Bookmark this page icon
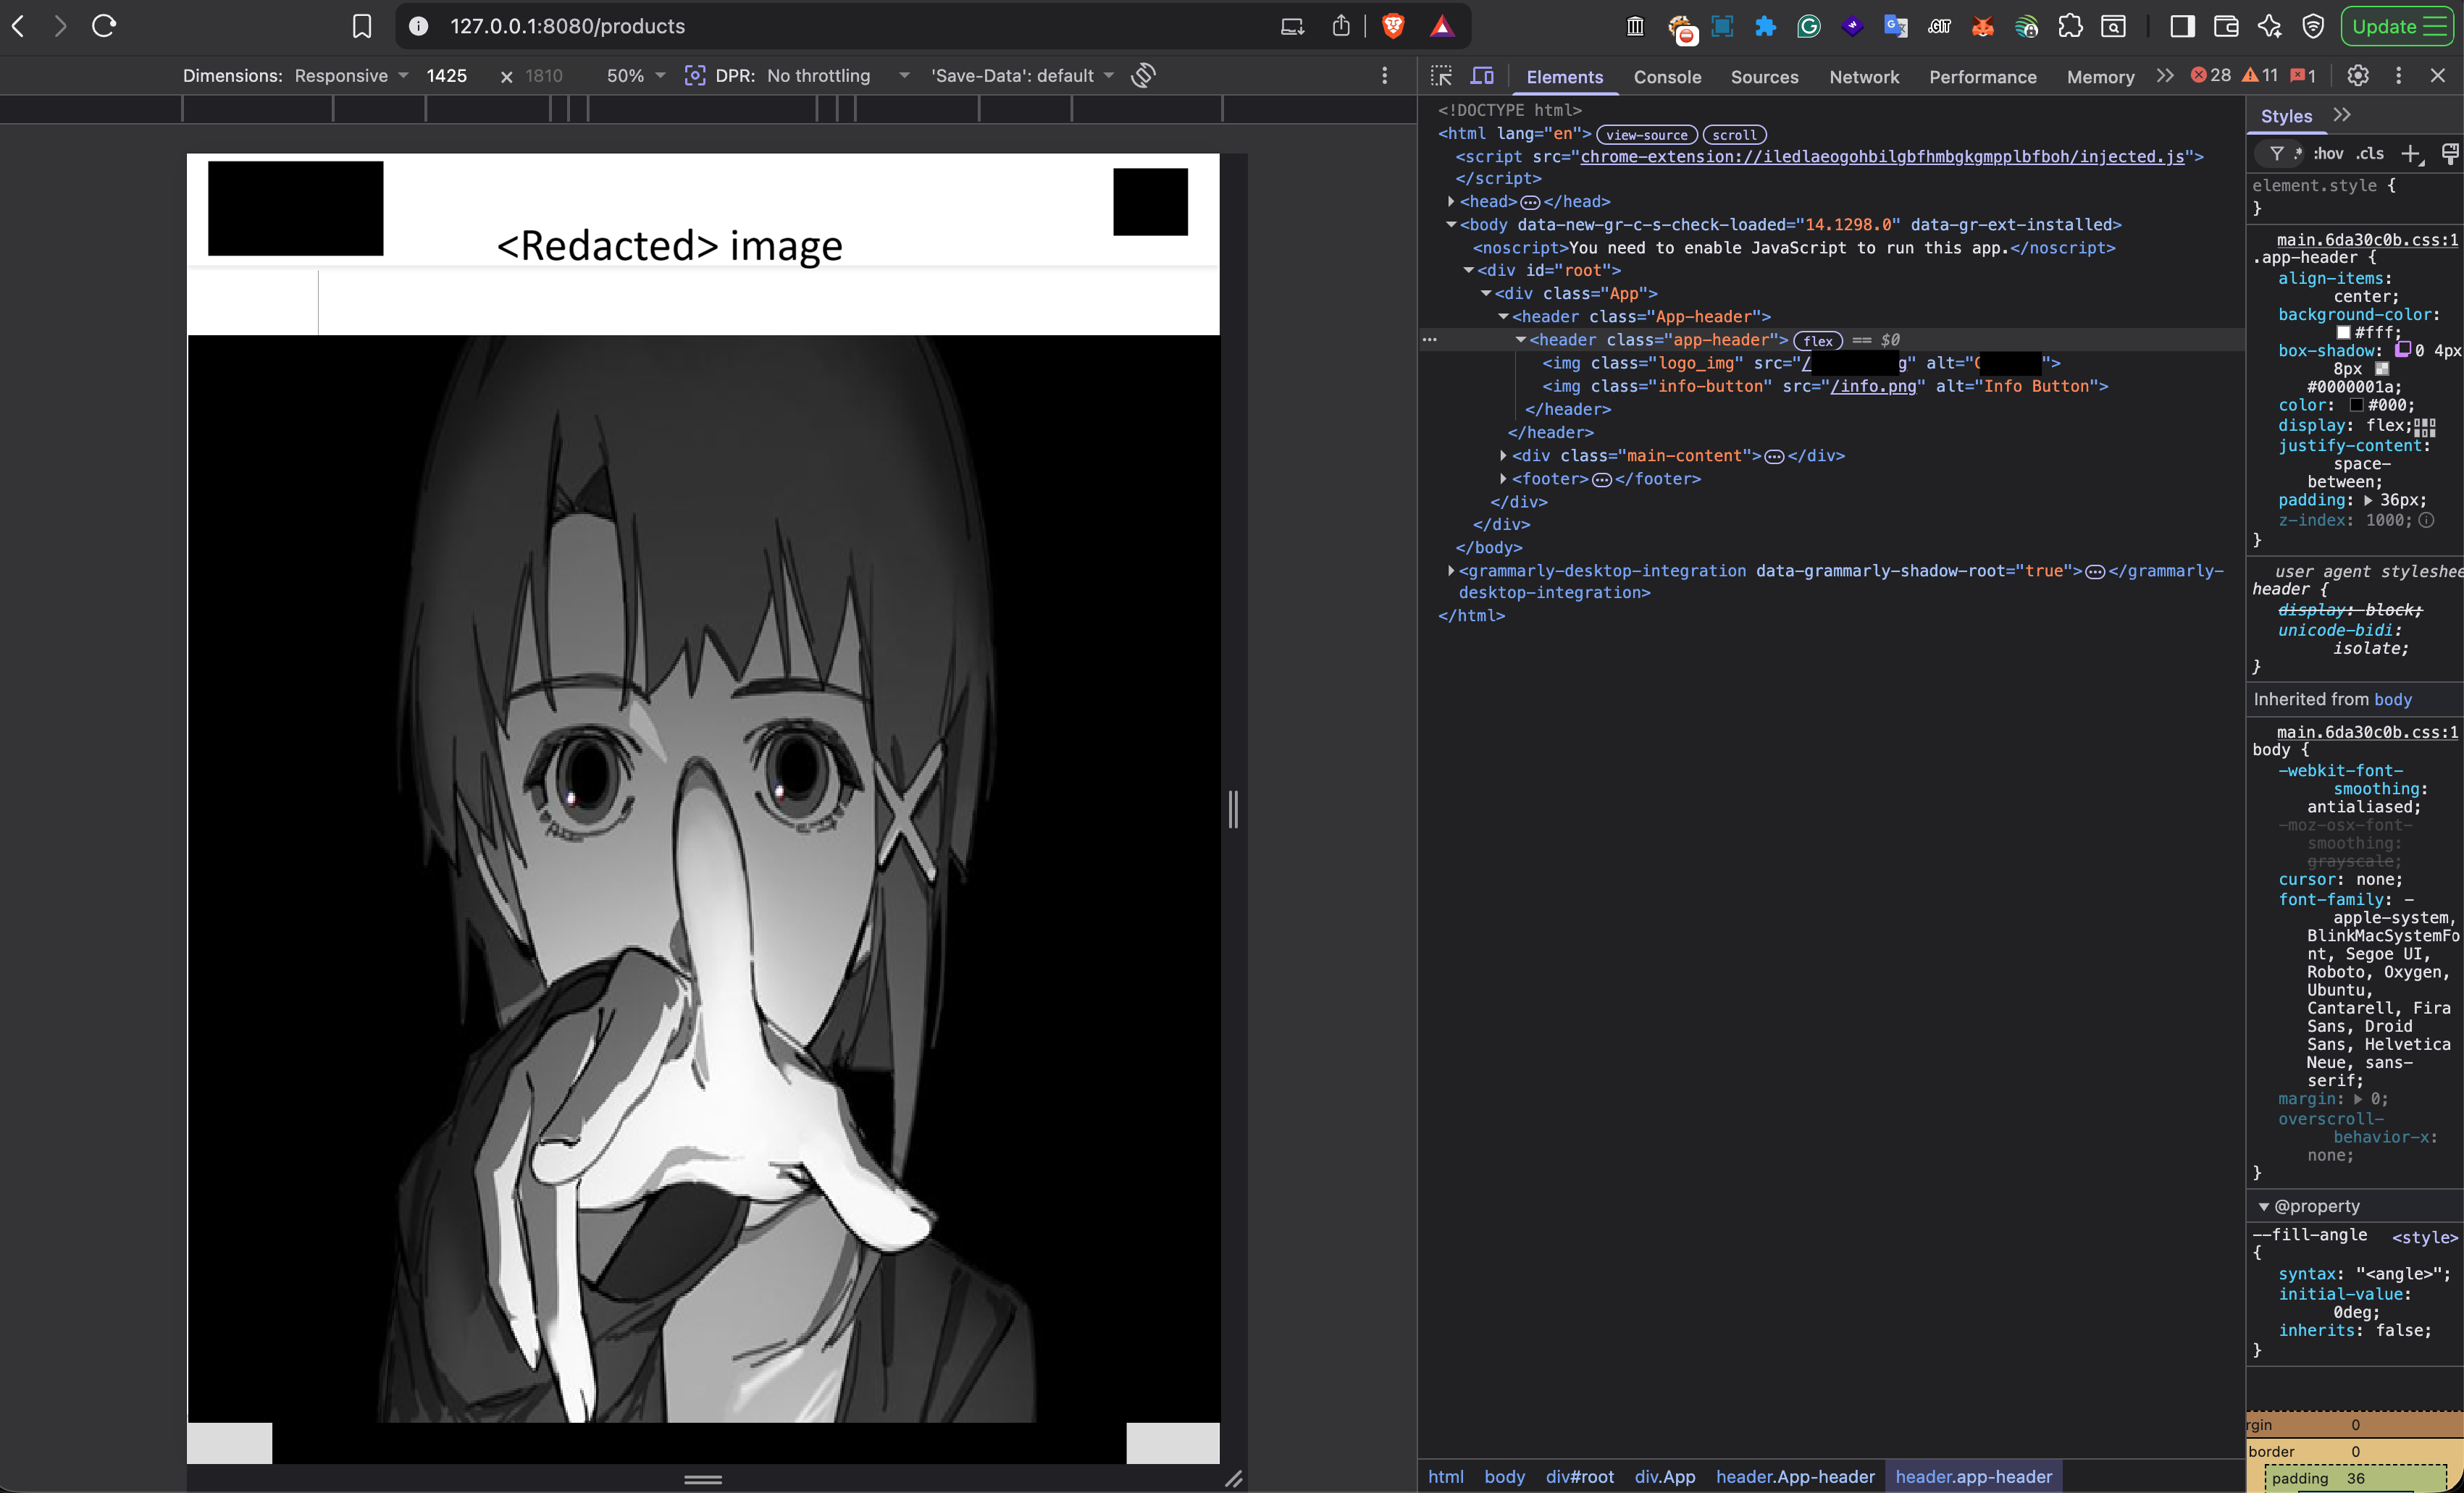The width and height of the screenshot is (2464, 1493). 362,26
